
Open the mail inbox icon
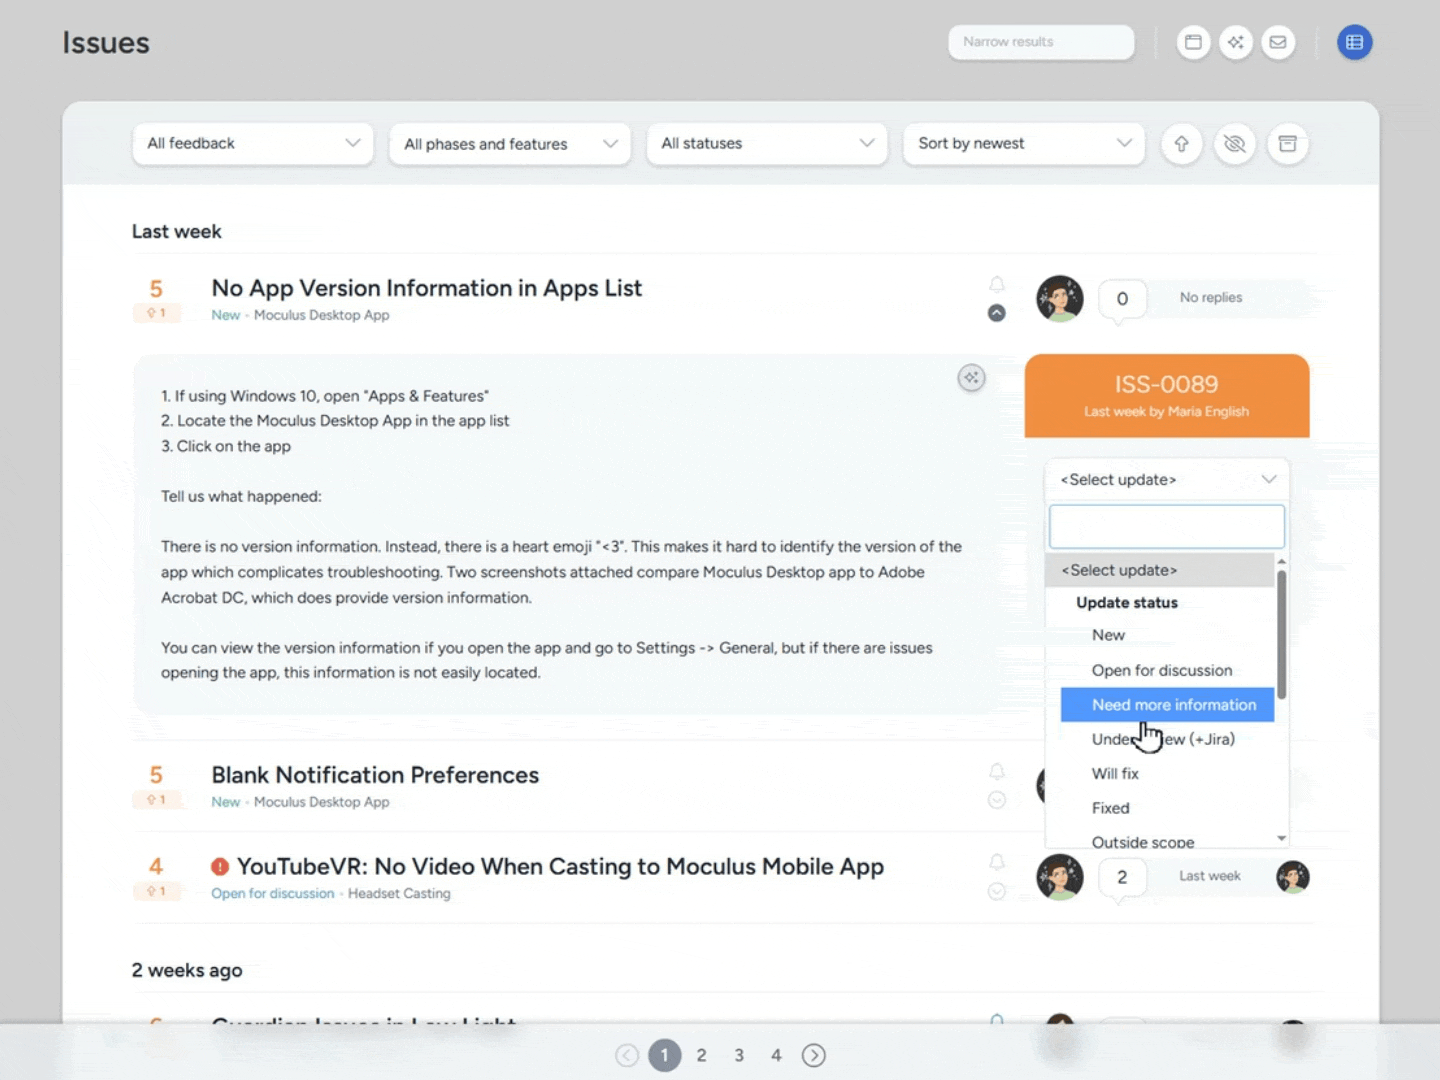pyautogui.click(x=1278, y=42)
